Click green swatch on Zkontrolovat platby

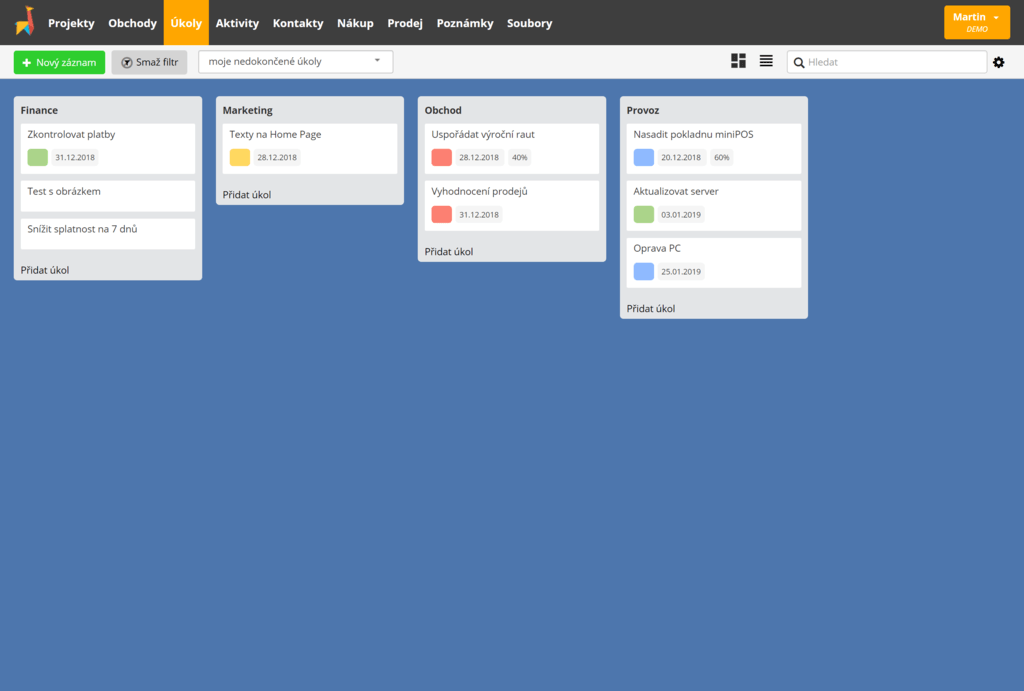coord(38,157)
